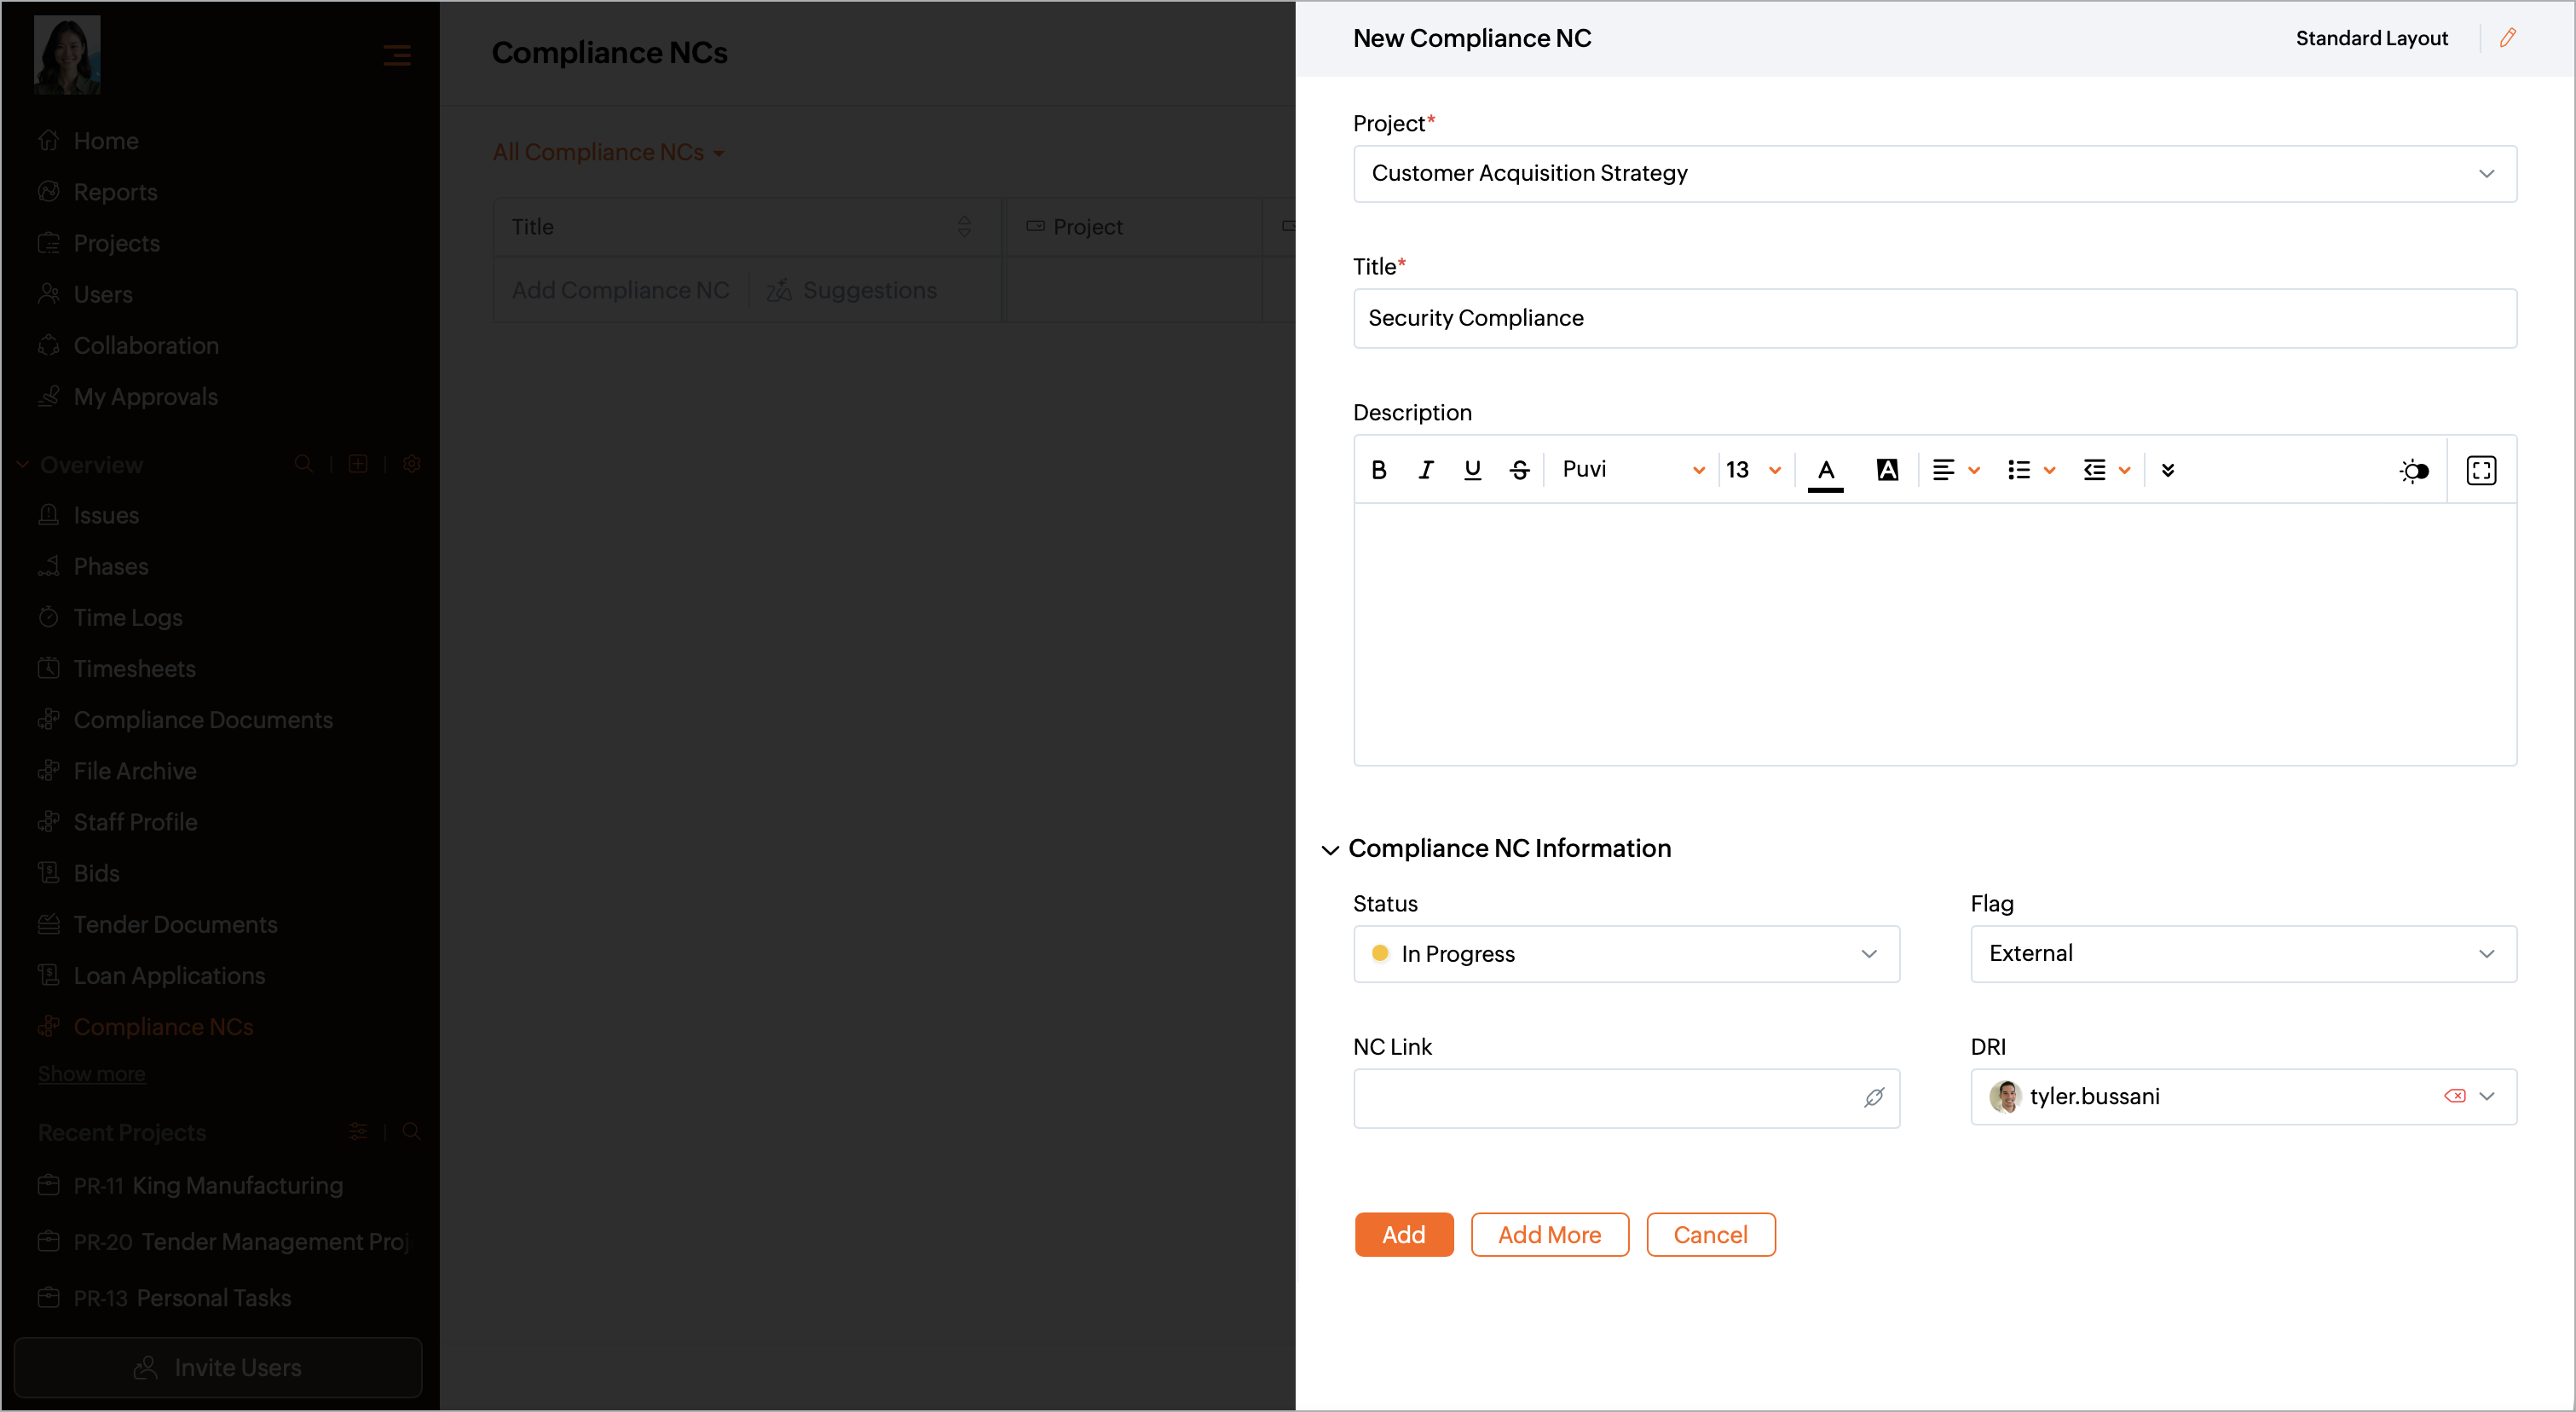Open Staff Profile in sidebar
Viewport: 2576px width, 1412px height.
pos(117,821)
